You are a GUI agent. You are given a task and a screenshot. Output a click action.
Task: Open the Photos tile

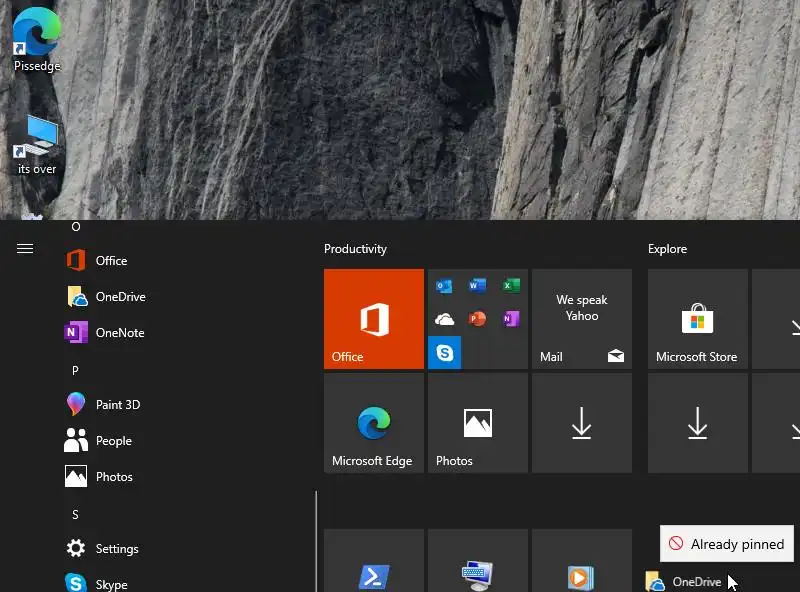(478, 423)
